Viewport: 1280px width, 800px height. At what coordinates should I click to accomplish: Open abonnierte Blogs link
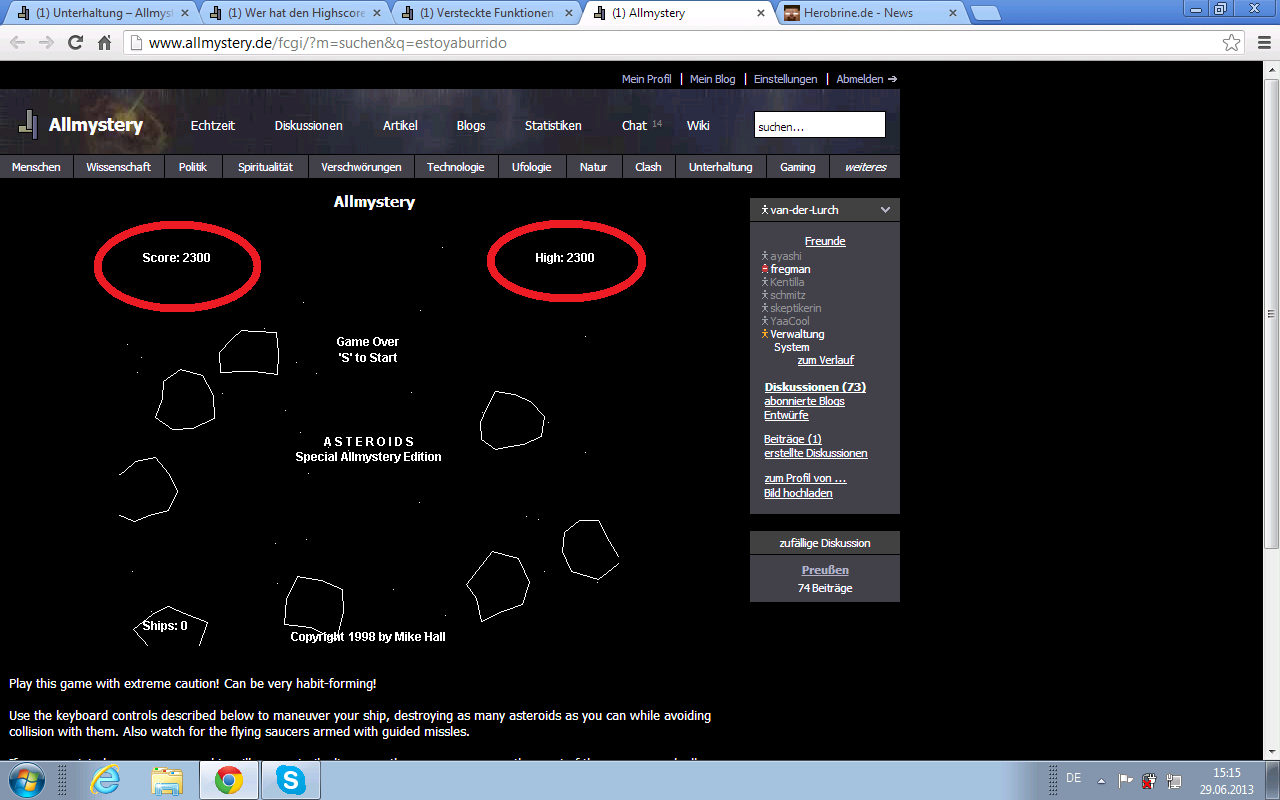(804, 401)
